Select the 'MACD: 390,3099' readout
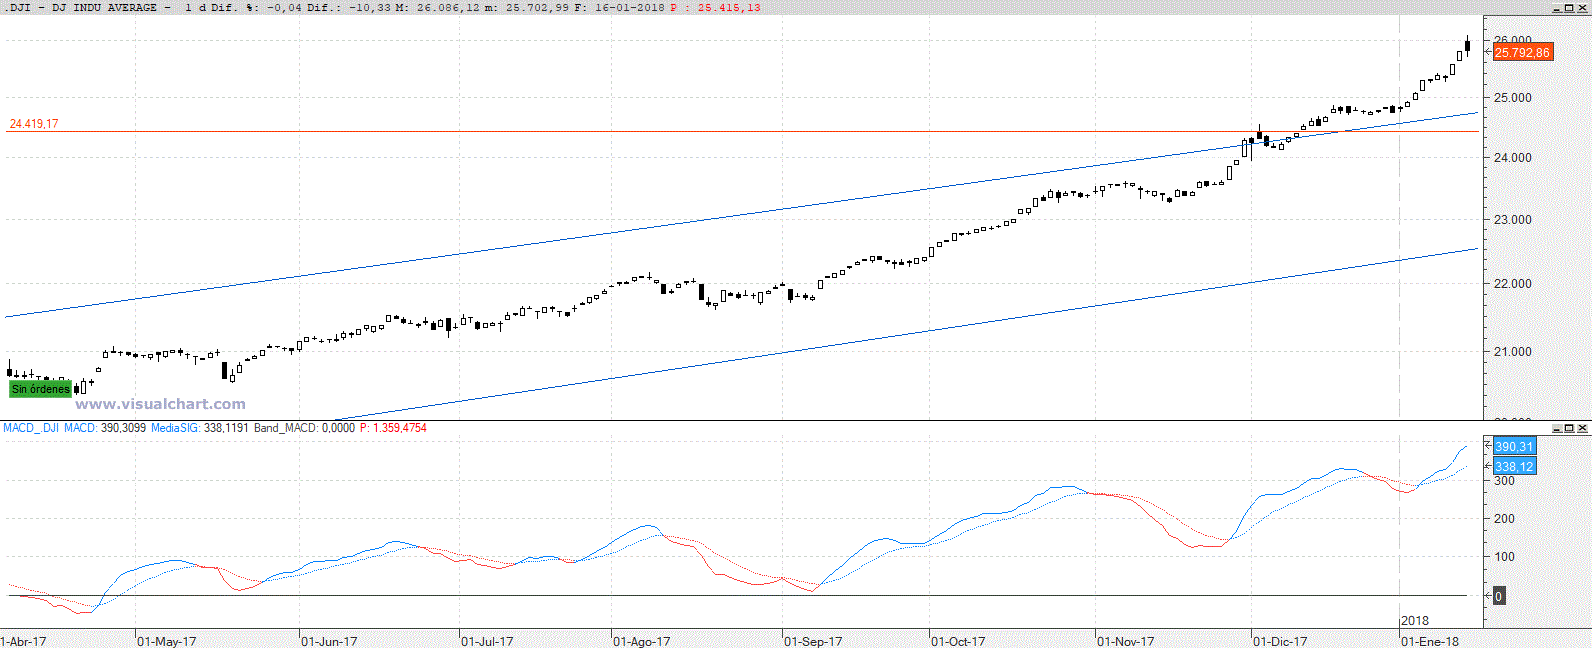The image size is (1592, 648). coord(105,428)
